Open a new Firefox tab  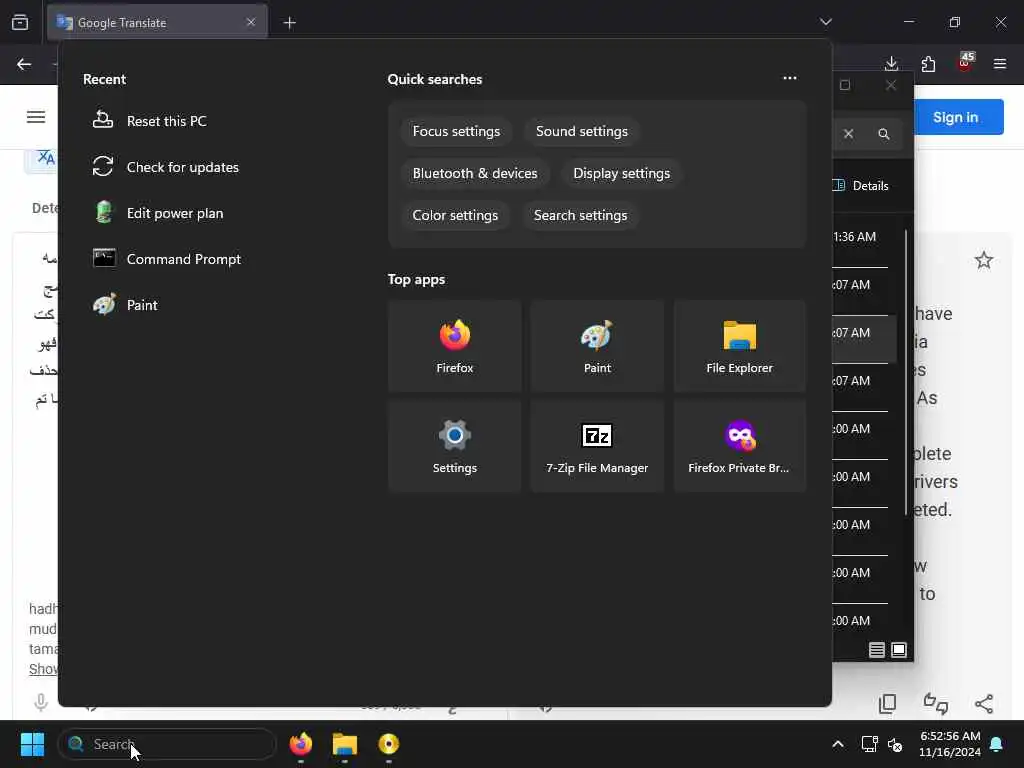(289, 23)
